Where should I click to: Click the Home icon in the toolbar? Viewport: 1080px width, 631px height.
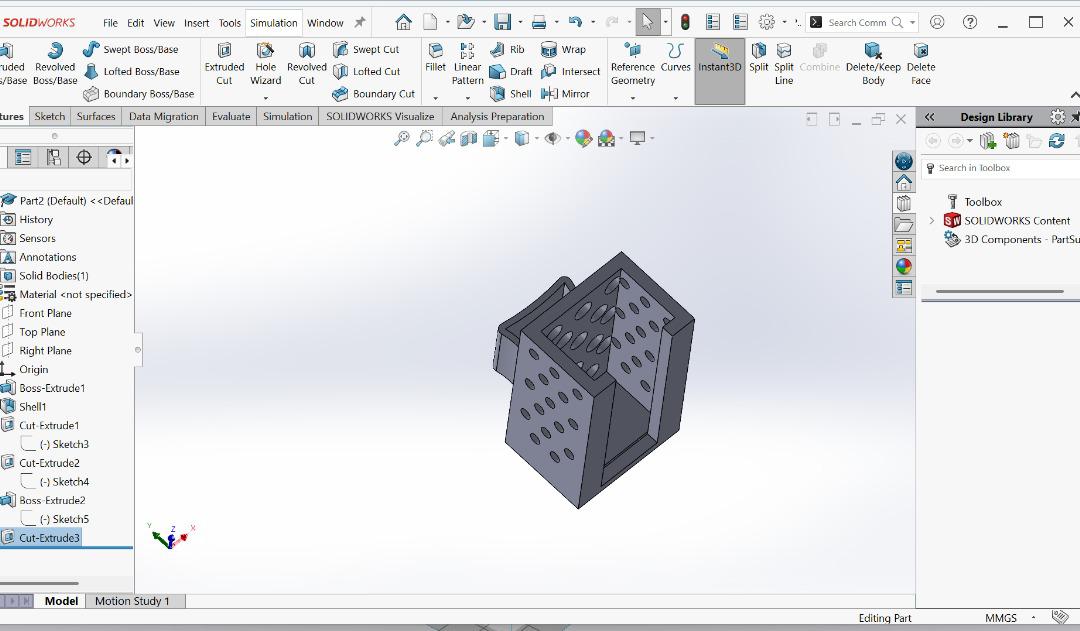[x=404, y=22]
